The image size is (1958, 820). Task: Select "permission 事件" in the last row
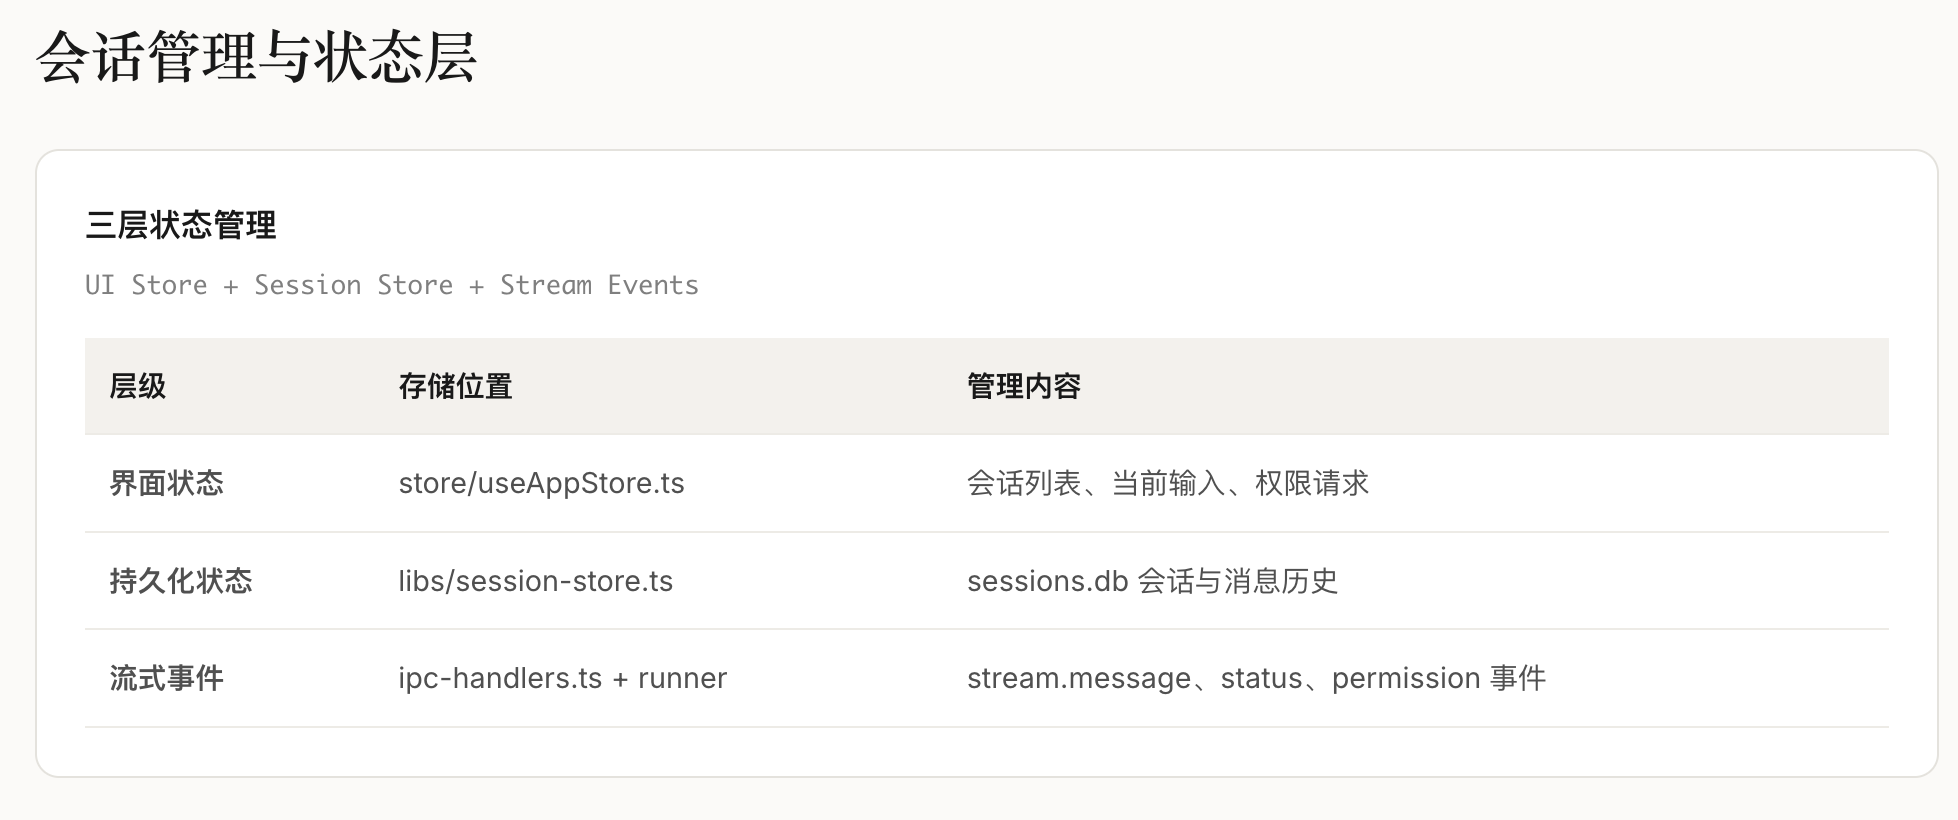tap(1438, 678)
